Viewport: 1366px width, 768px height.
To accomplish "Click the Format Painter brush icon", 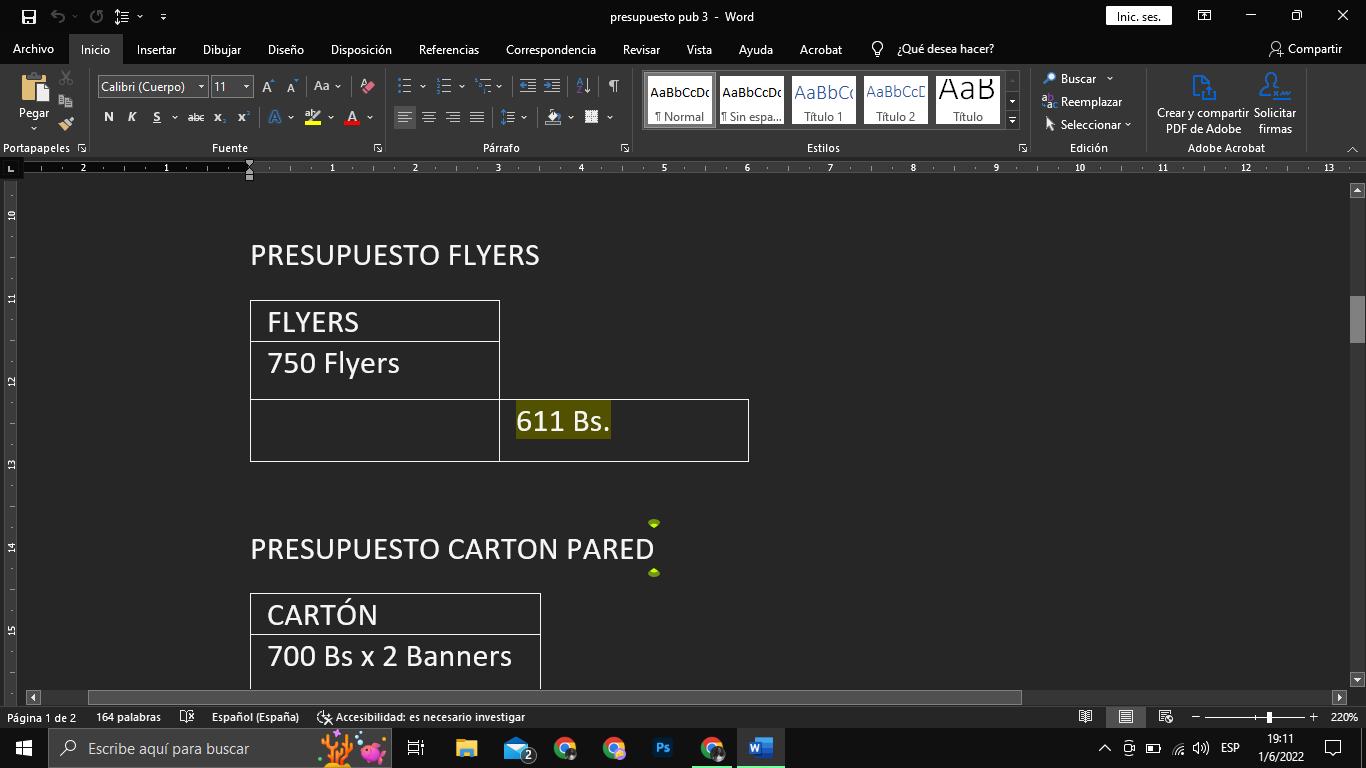I will pos(66,124).
